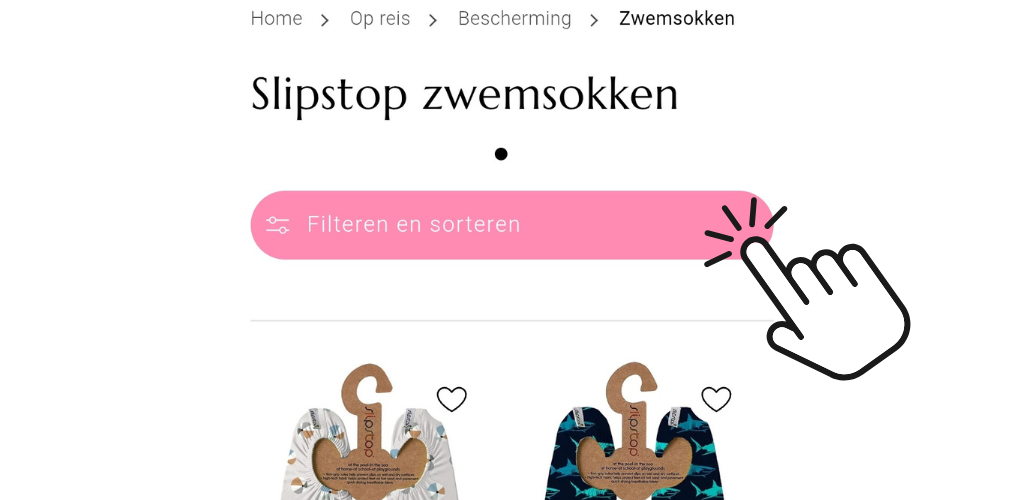Screen dimensions: 1024x500
Task: Open the navy shark zwemsokken product
Action: (633, 432)
